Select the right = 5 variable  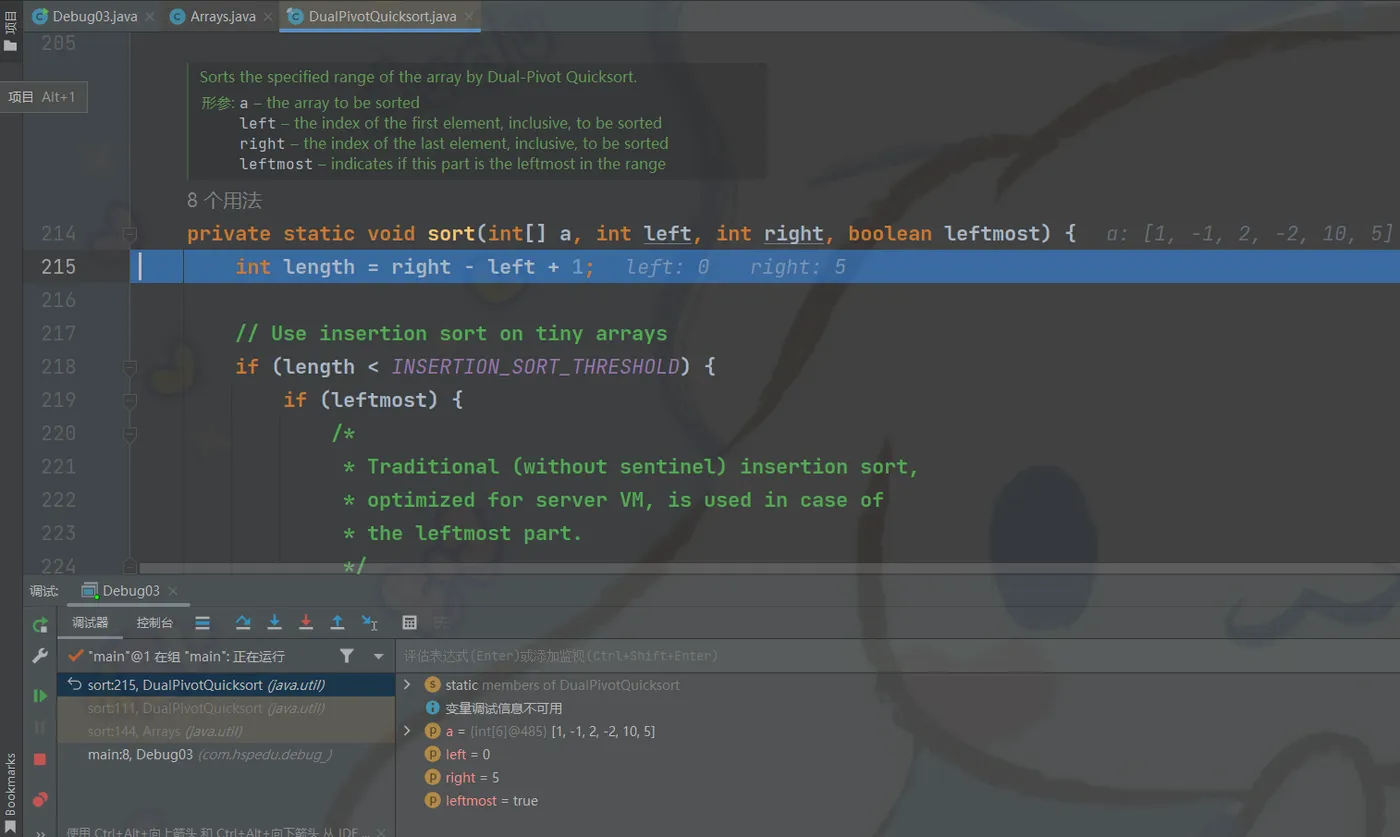(x=472, y=777)
